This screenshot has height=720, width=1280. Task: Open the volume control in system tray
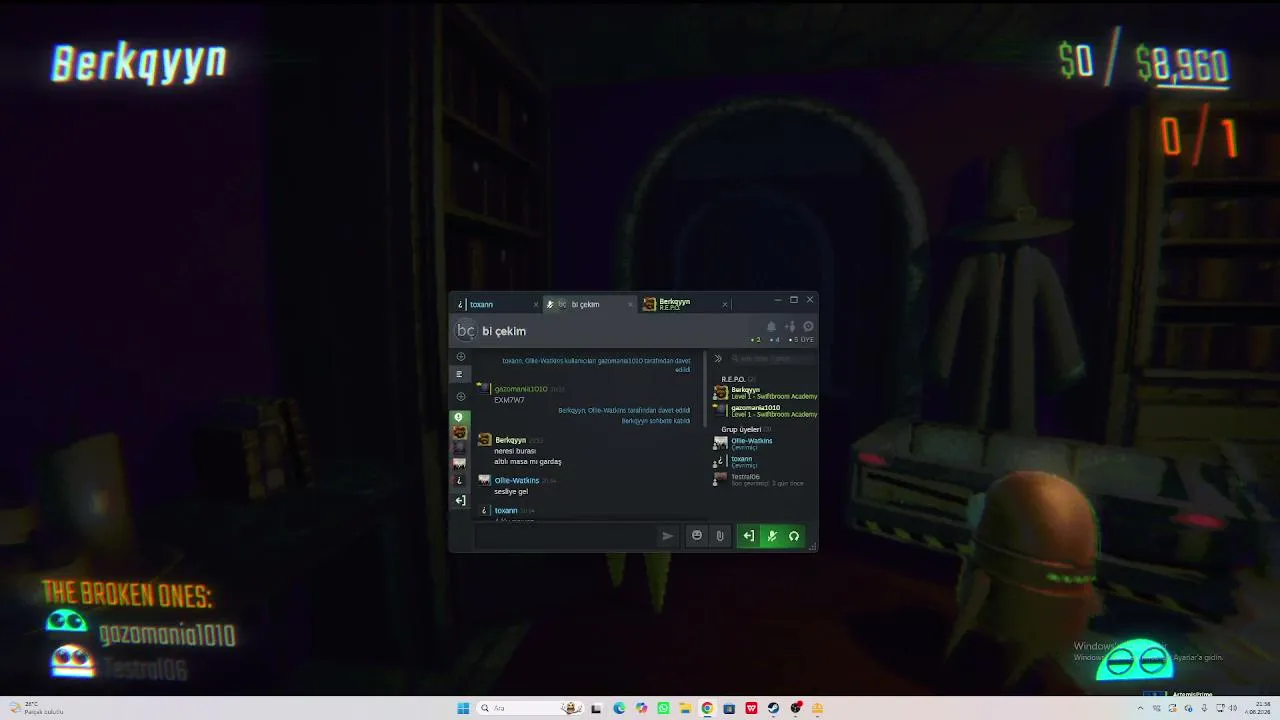coord(1232,708)
